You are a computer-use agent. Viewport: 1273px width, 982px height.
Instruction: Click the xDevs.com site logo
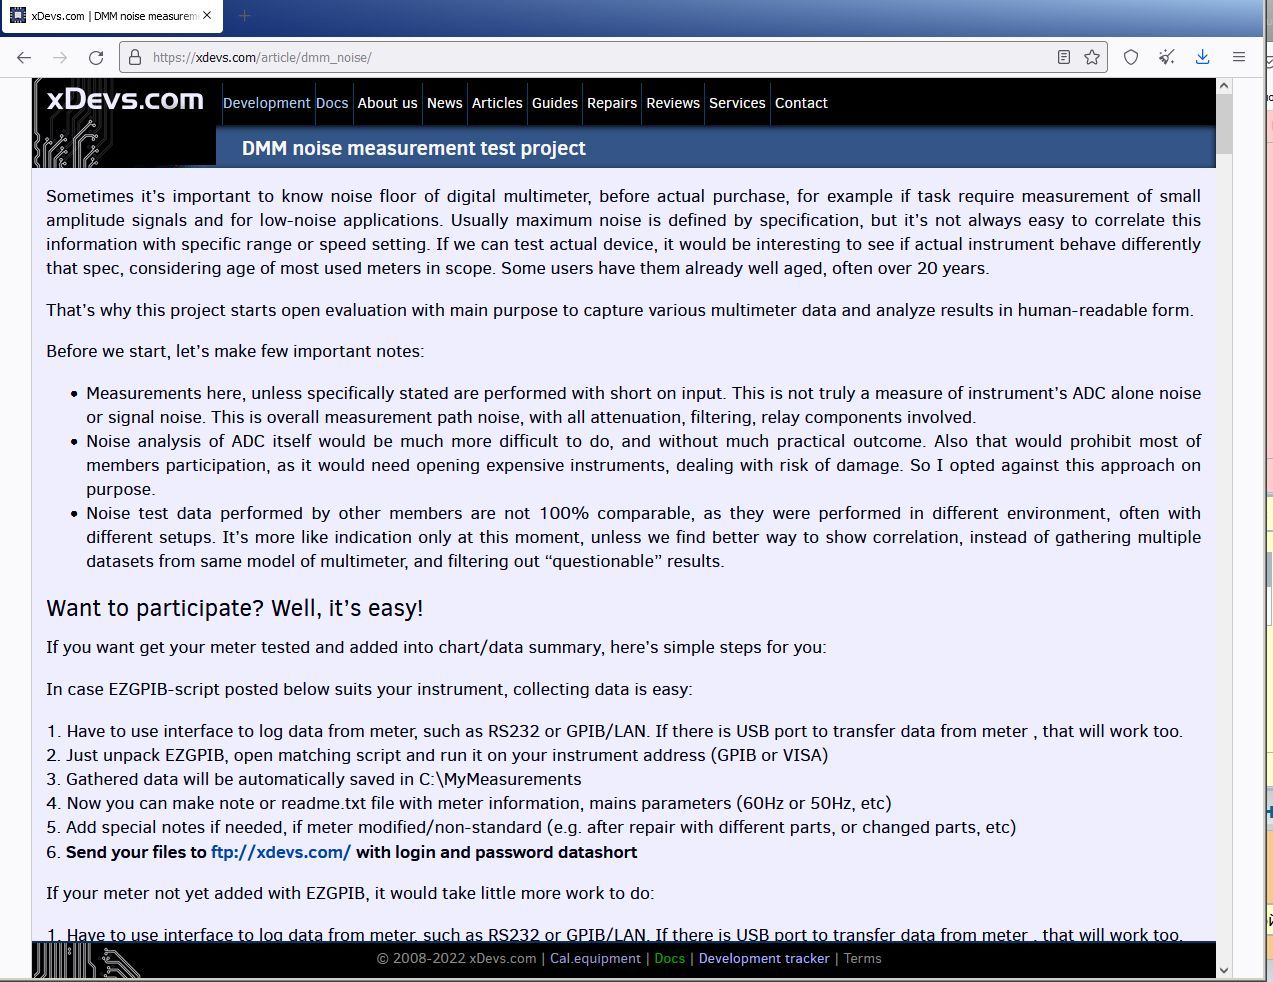pos(125,100)
